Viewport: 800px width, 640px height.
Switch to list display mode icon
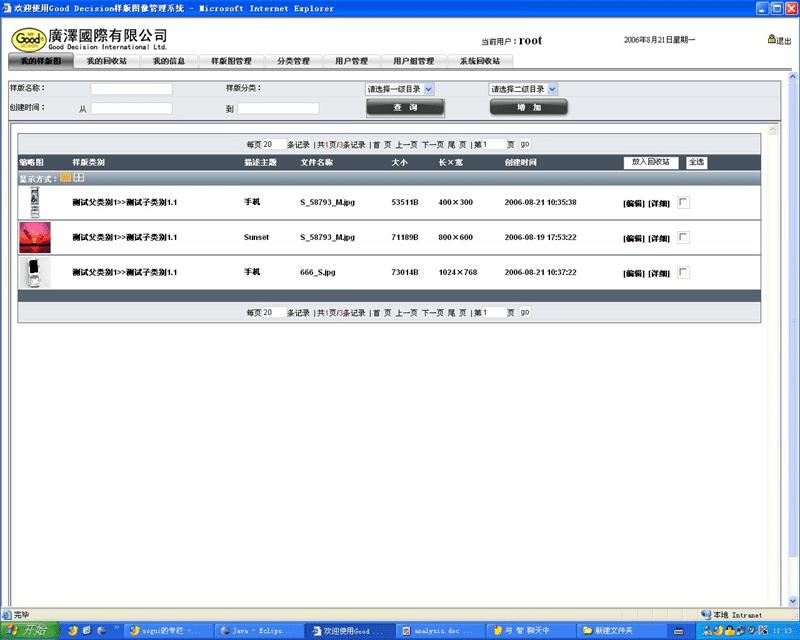(65, 178)
